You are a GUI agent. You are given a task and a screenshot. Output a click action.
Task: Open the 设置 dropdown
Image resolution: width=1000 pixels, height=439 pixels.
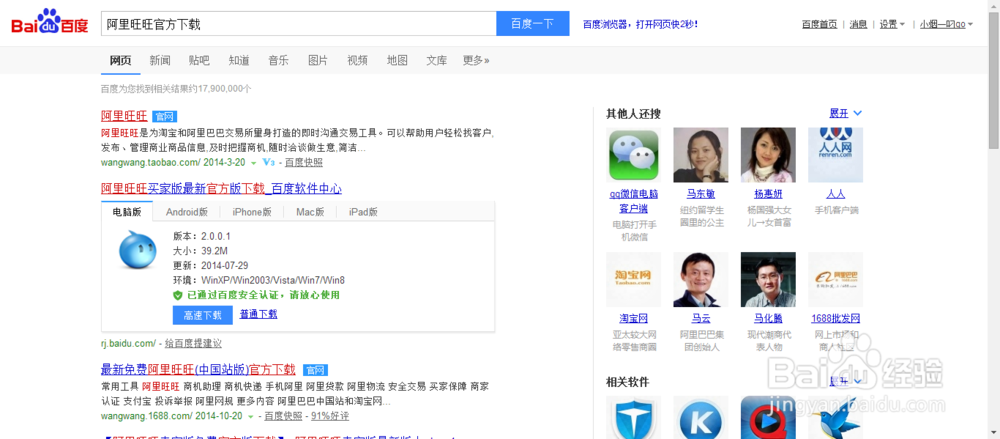click(892, 24)
